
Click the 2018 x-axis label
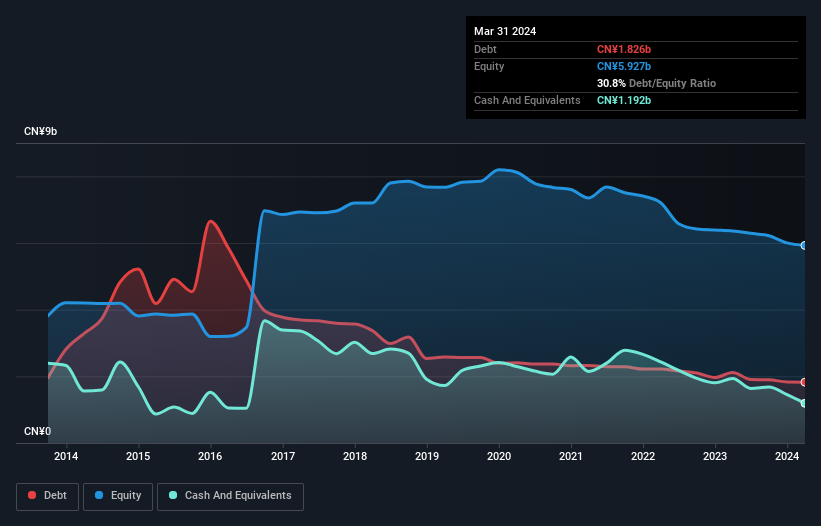pyautogui.click(x=355, y=456)
